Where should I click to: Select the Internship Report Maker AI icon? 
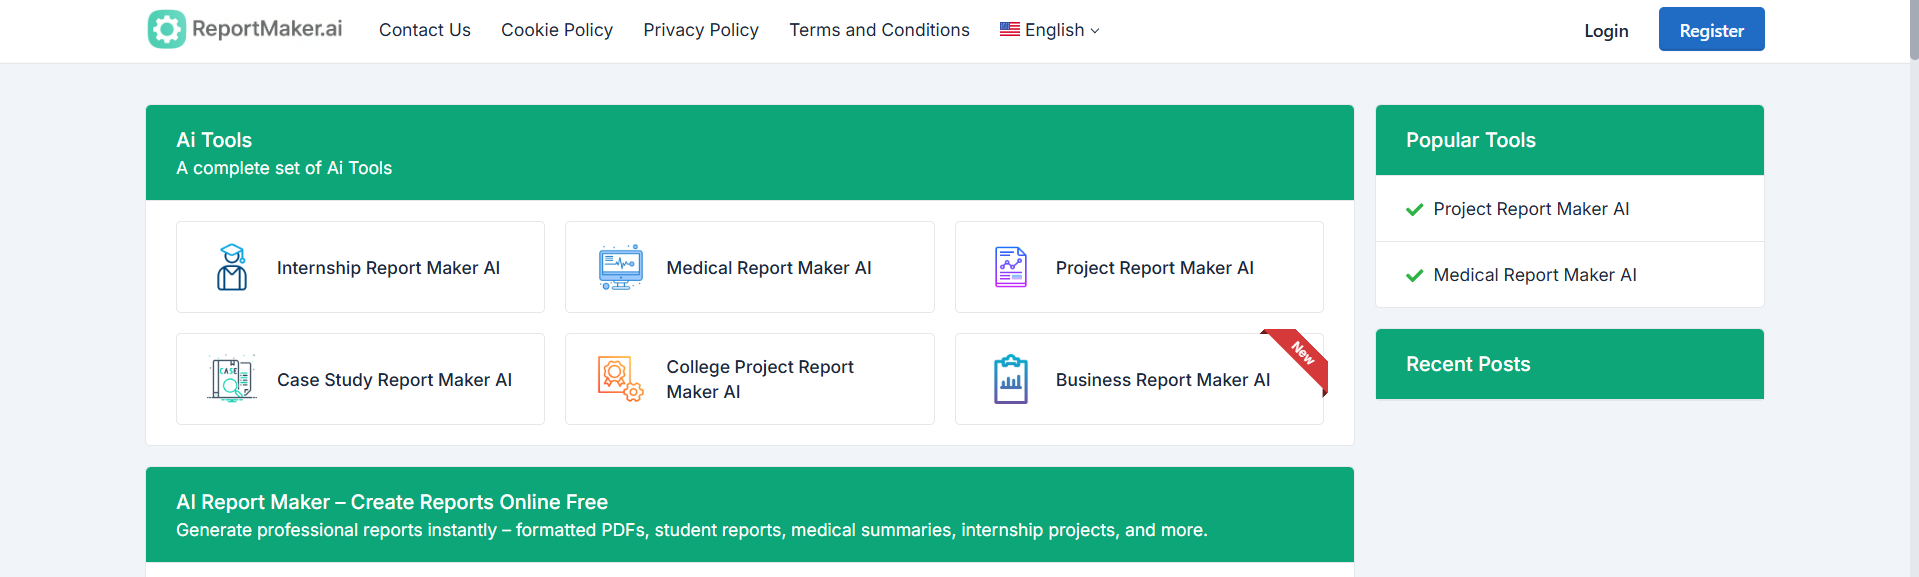(x=231, y=267)
